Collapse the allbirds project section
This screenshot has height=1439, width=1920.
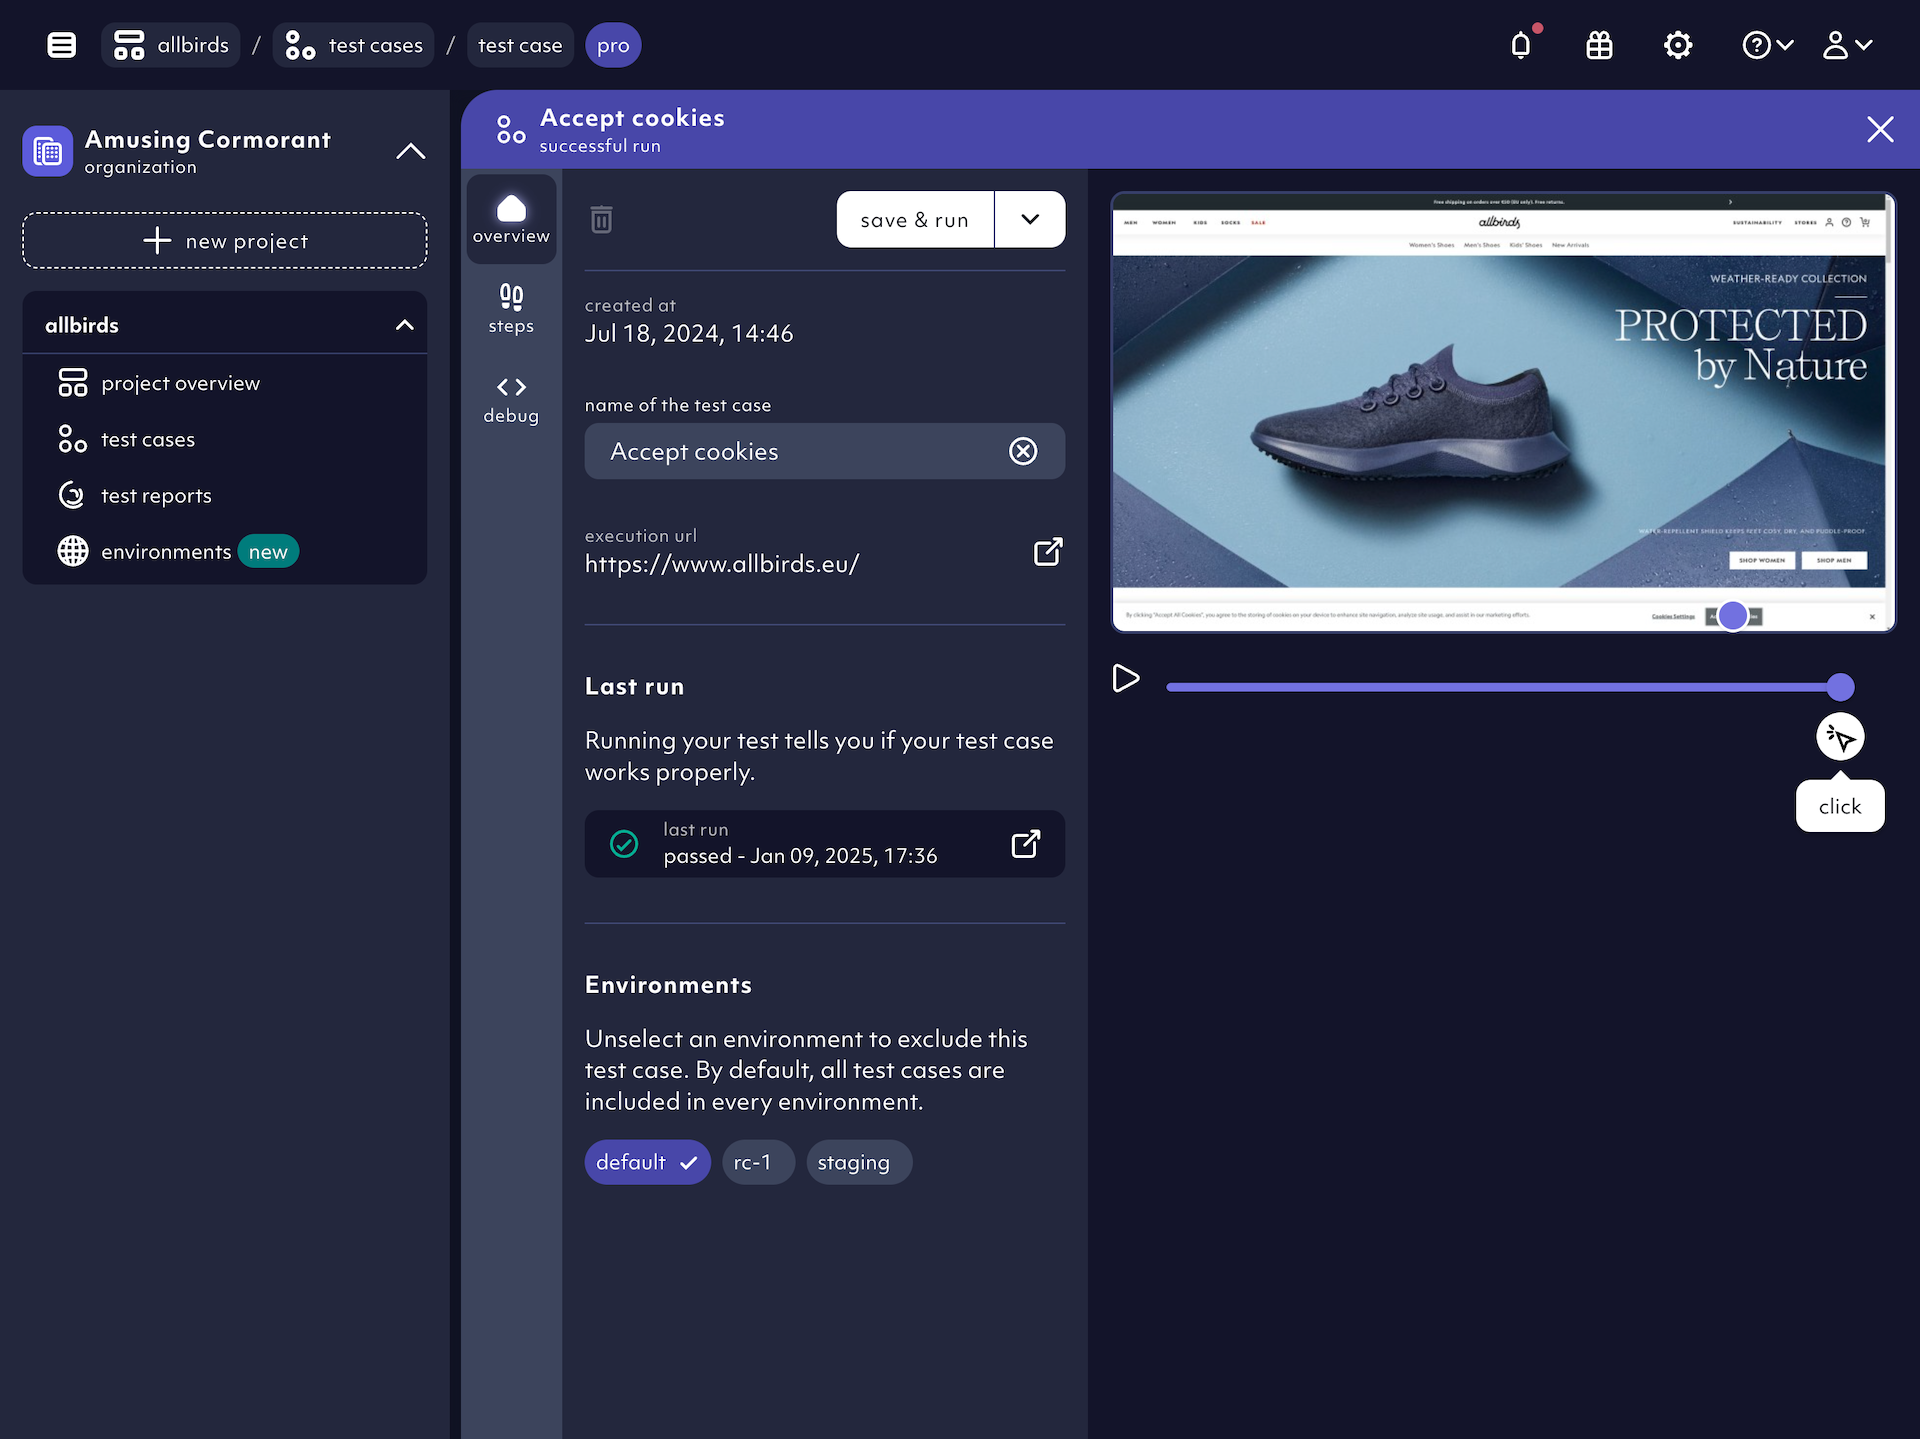point(405,325)
